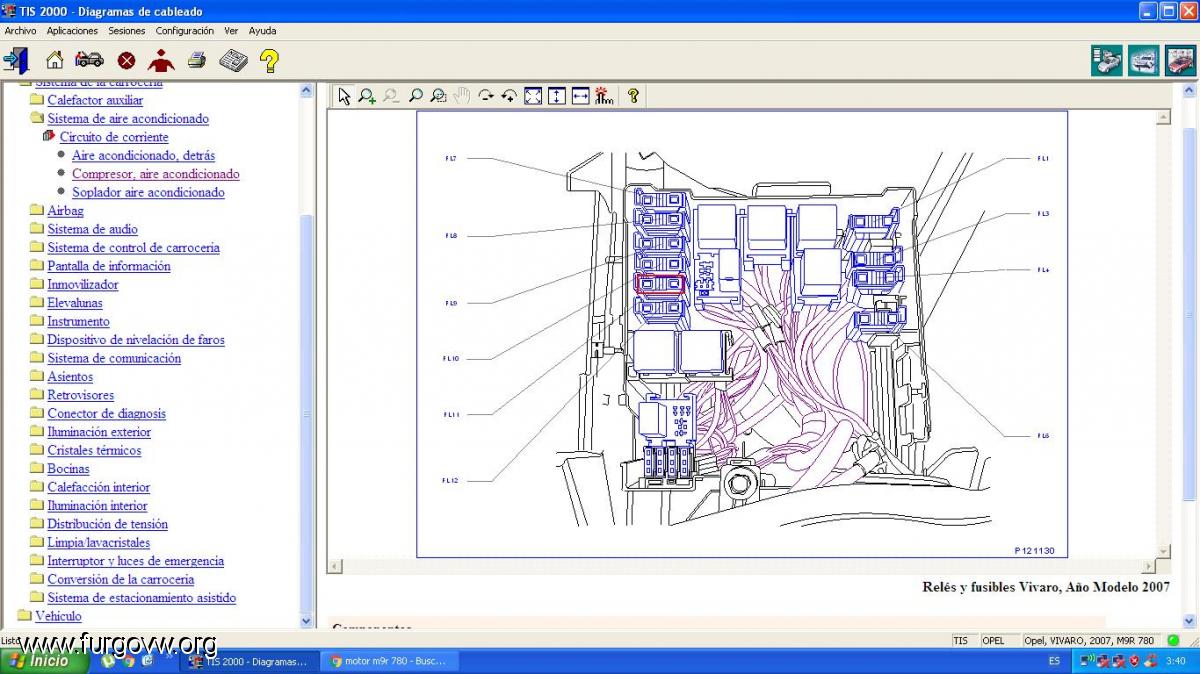The image size is (1200, 674).
Task: Open the red car application icon
Action: tap(1181, 60)
